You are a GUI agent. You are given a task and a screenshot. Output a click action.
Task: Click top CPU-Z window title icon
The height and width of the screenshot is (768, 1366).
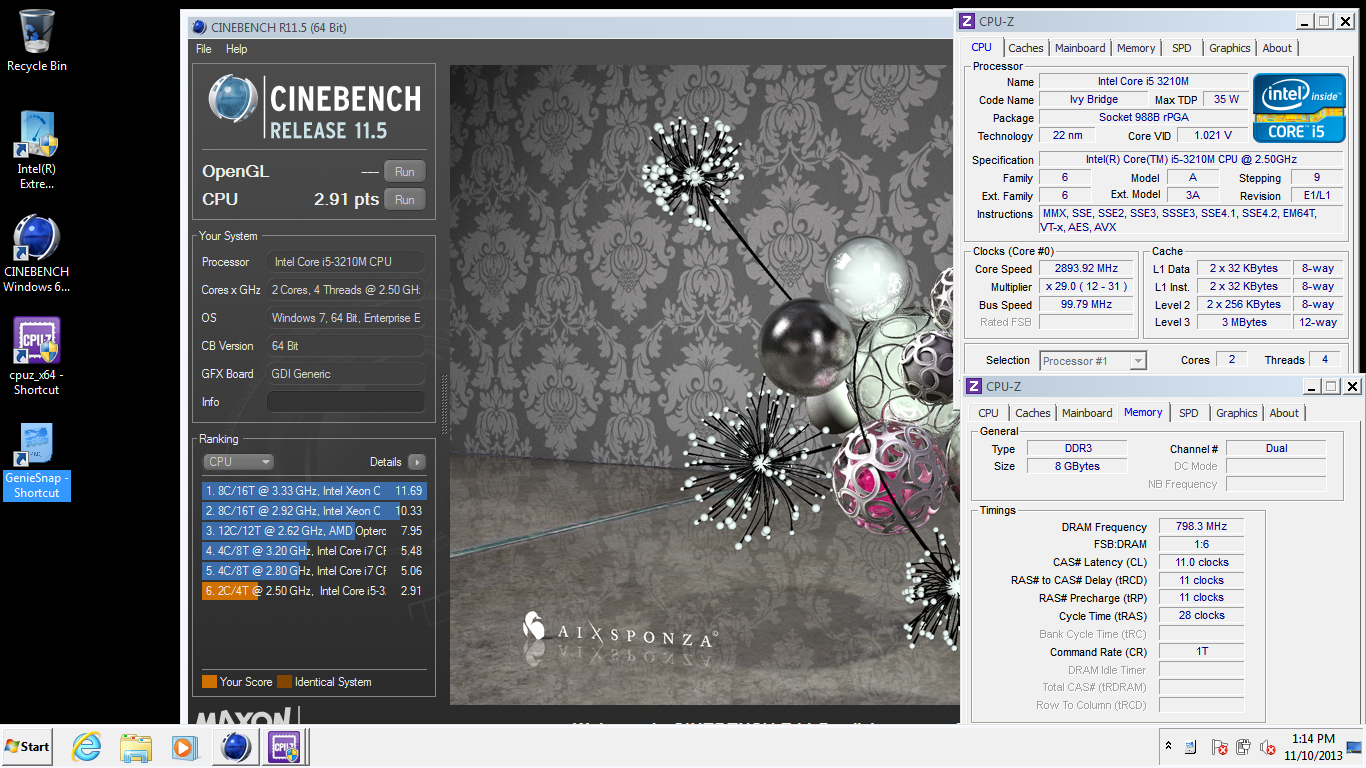[x=967, y=21]
